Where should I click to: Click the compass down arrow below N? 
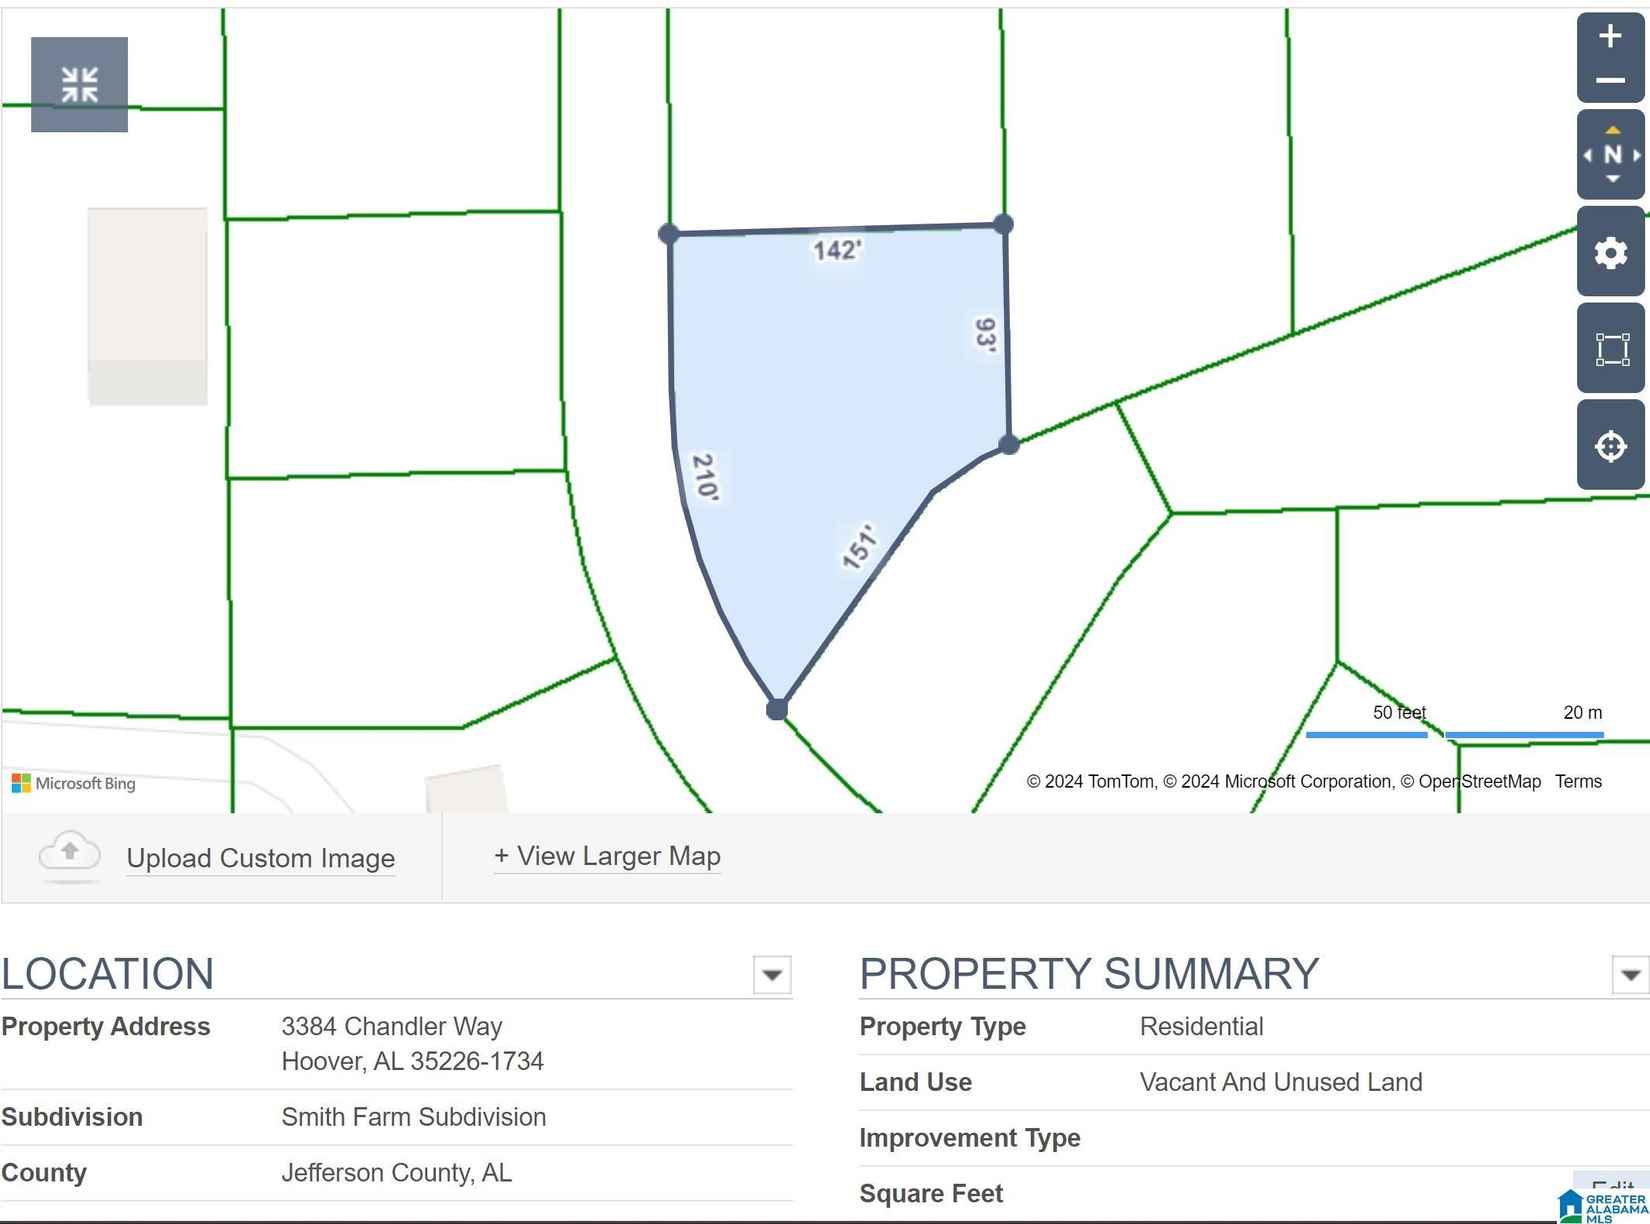[1612, 180]
